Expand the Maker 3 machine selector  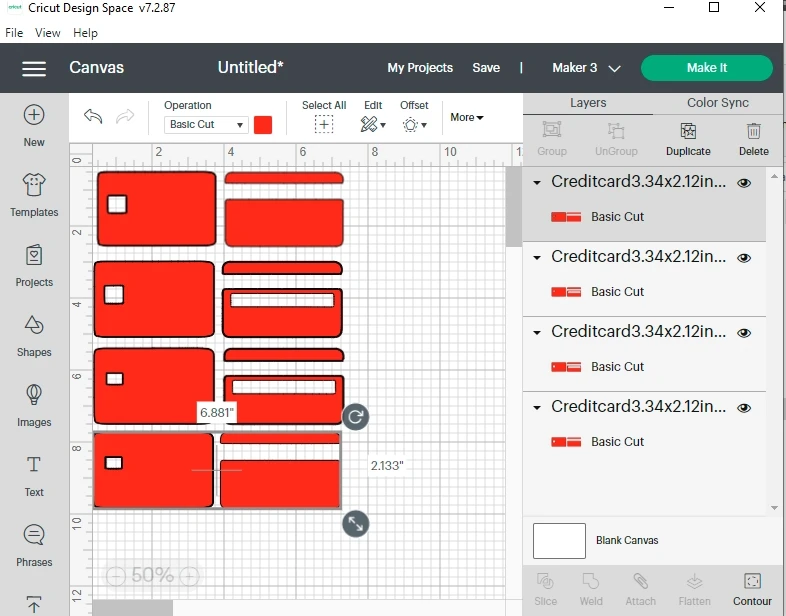click(586, 68)
